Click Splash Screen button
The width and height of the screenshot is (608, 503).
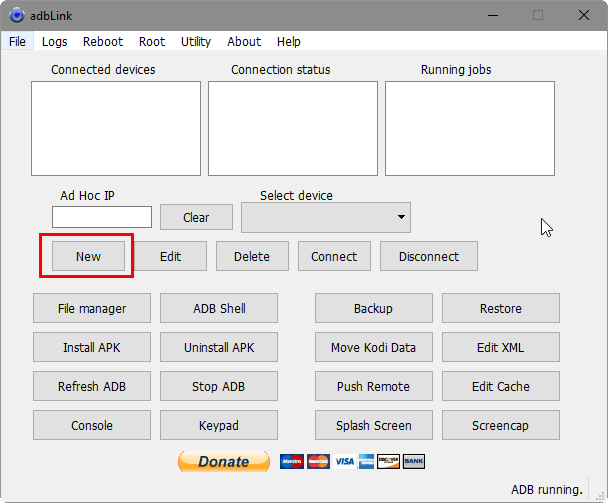point(374,425)
